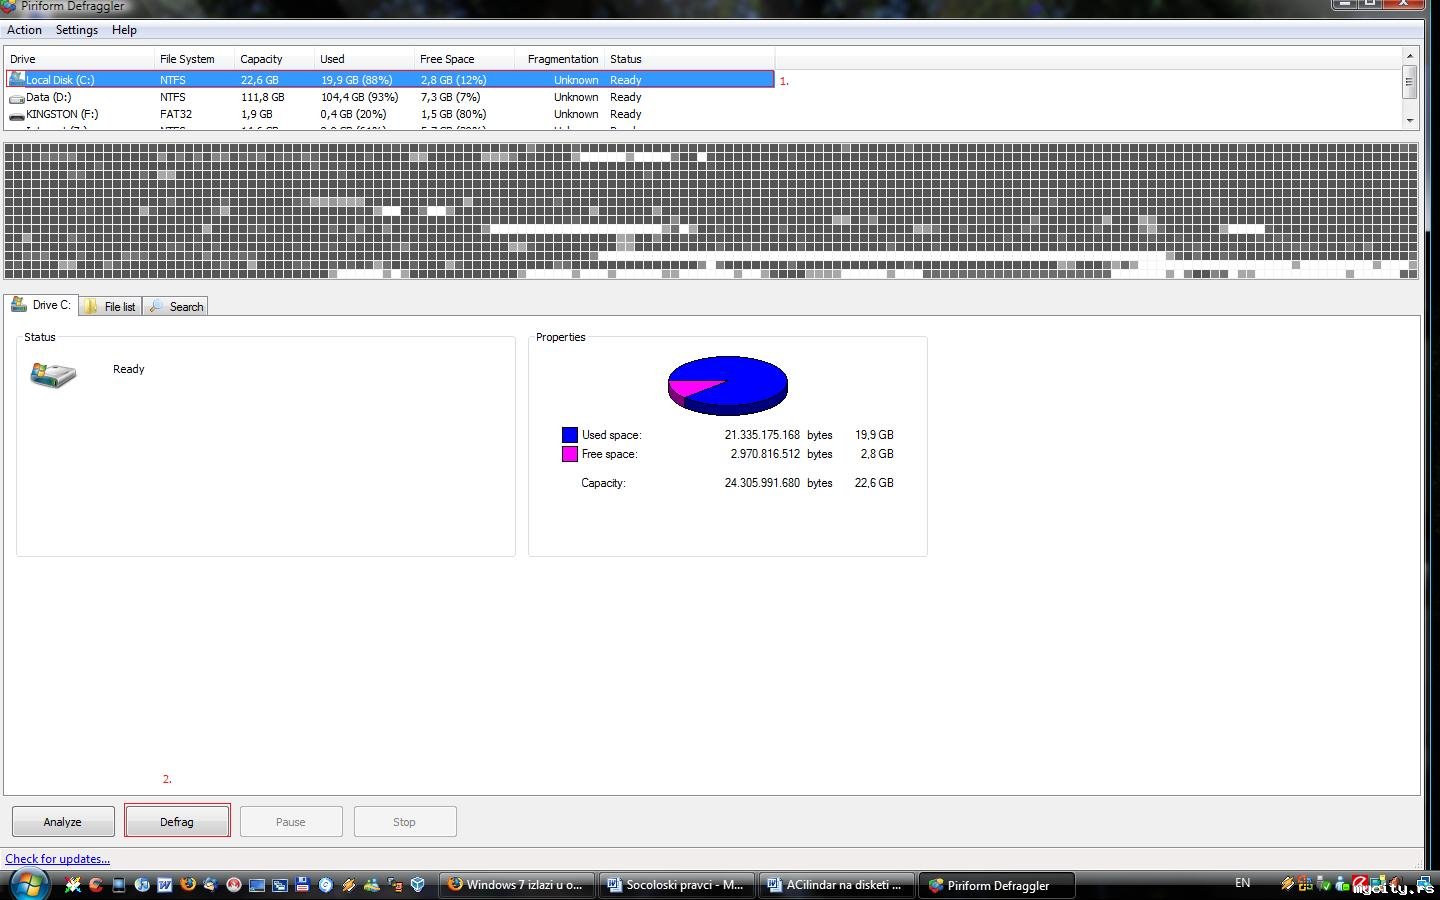The image size is (1440, 900).
Task: Switch to the Drive C: tab
Action: coord(41,305)
